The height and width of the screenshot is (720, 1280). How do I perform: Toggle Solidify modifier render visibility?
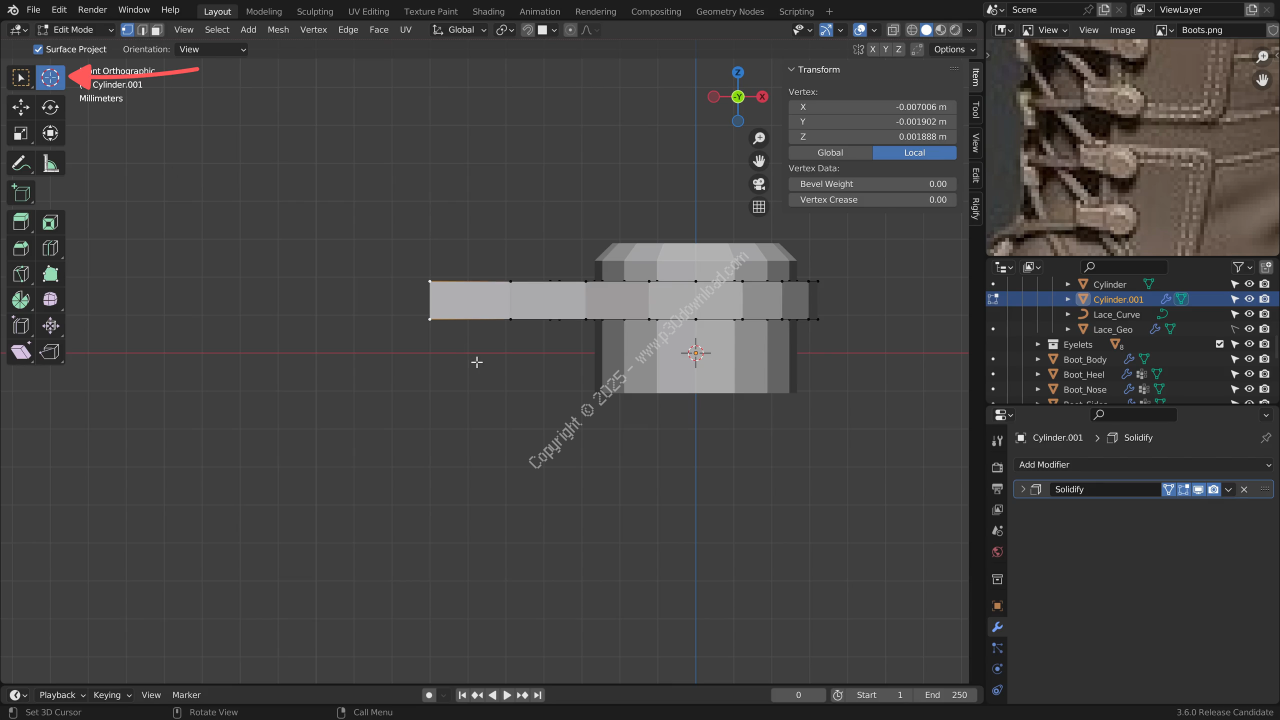[x=1213, y=489]
